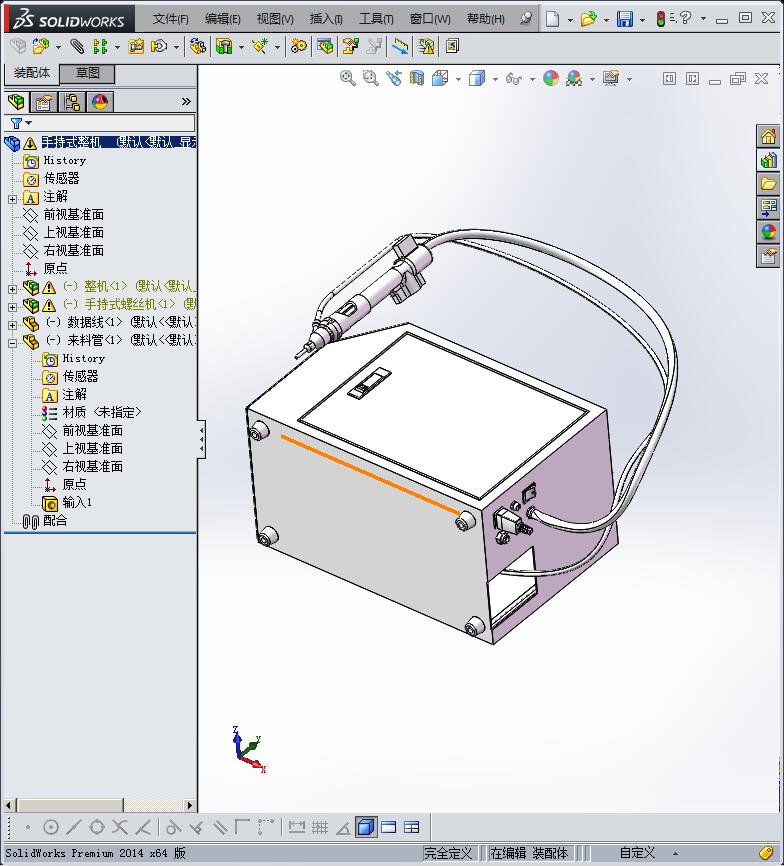Toggle the four-pane window layout button in bottom toolbar

click(x=412, y=827)
